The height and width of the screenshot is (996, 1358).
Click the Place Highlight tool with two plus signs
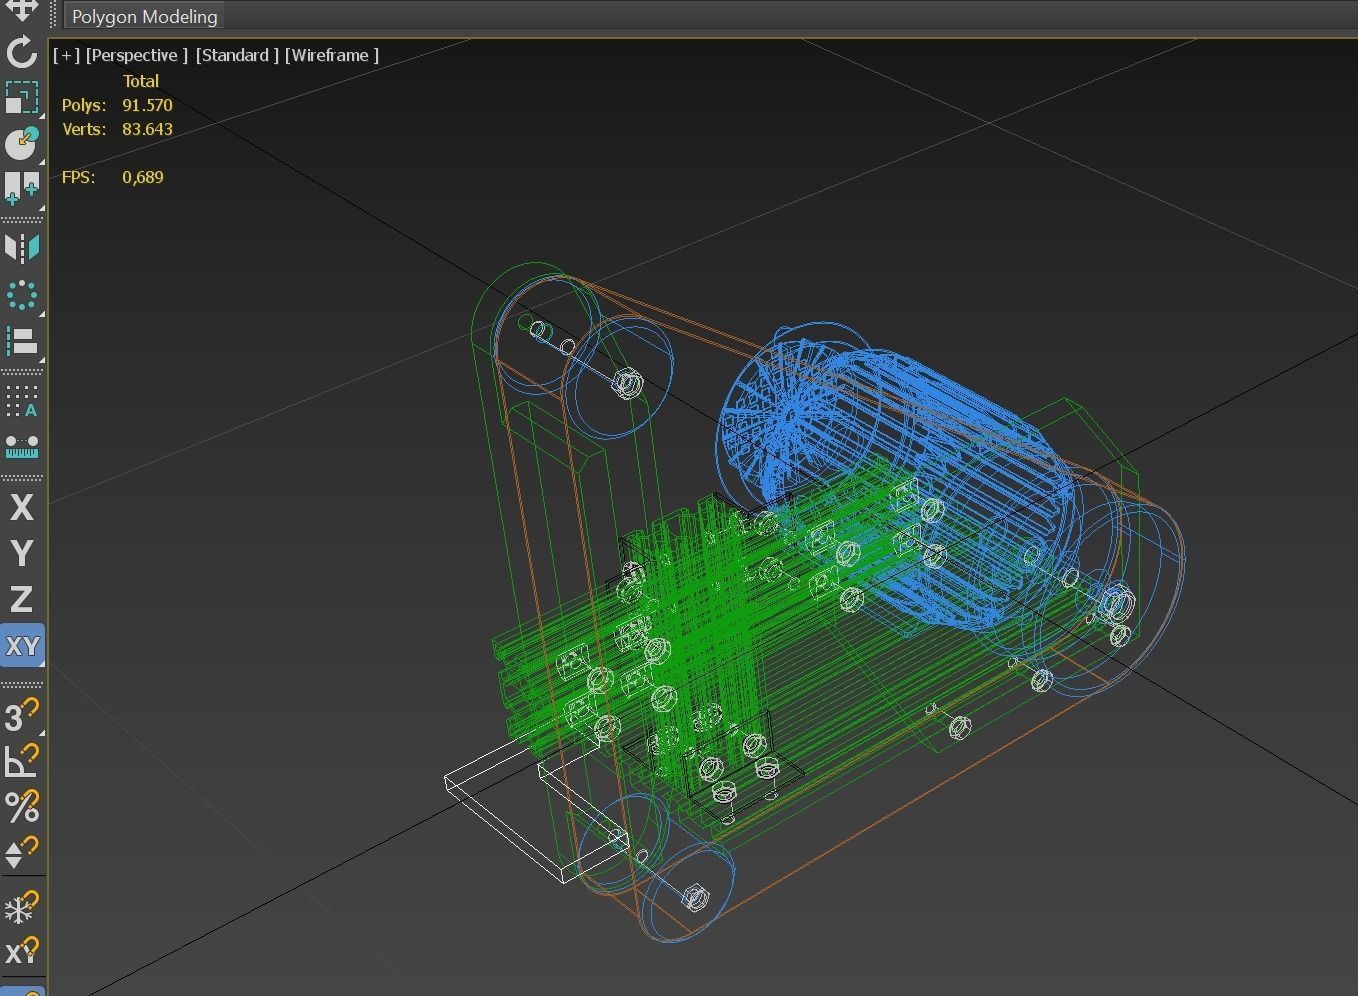coord(21,188)
